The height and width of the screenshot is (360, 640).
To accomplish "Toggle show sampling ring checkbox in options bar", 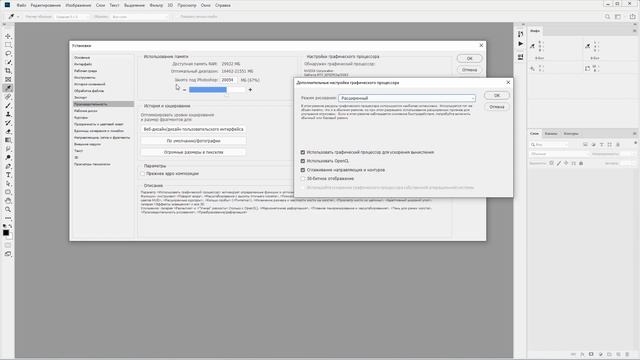I will (178, 17).
